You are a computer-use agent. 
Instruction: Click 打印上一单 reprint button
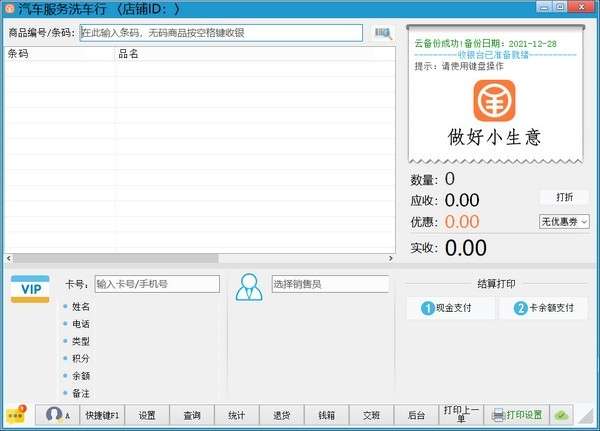[x=461, y=415]
